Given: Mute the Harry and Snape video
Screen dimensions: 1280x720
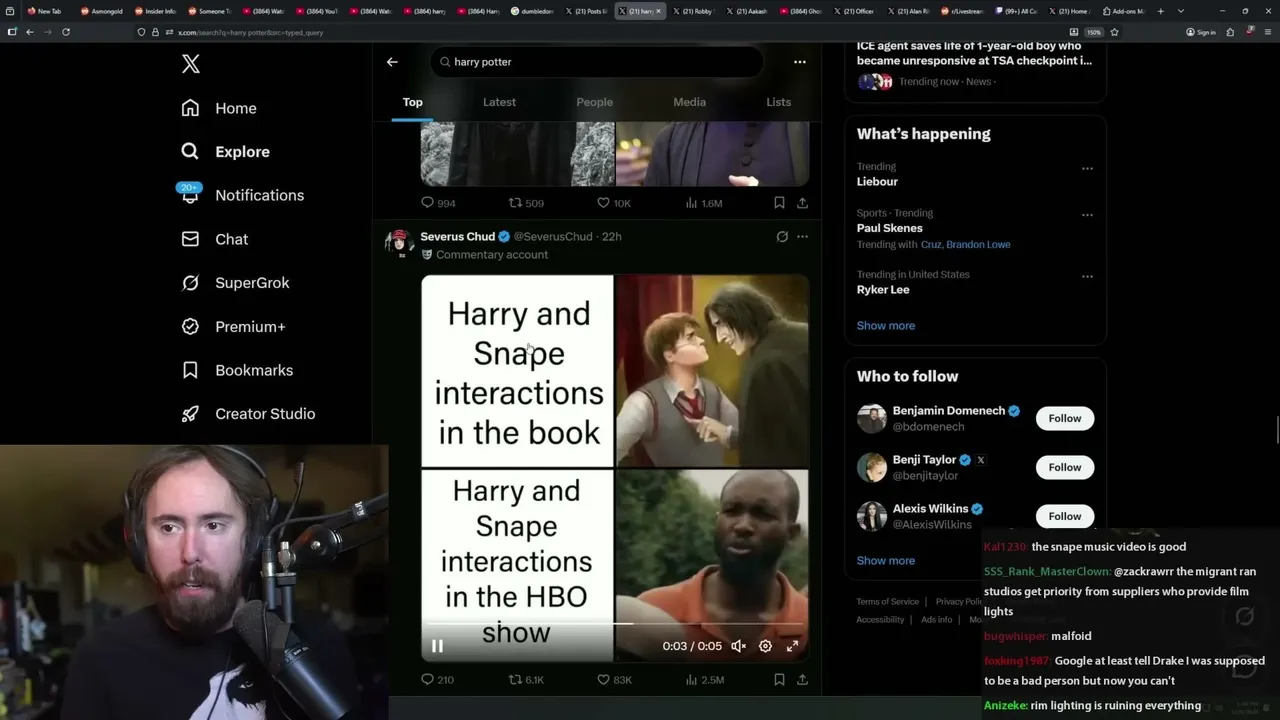Looking at the screenshot, I should (739, 646).
